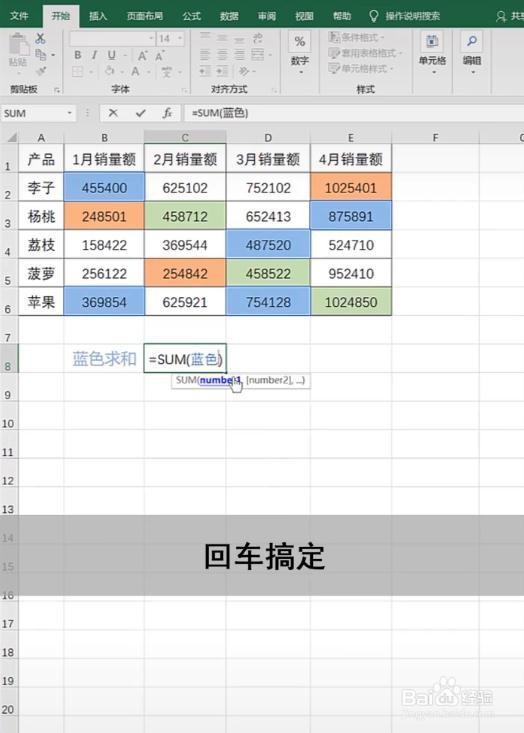
Task: Click the Middle Align icon
Action: 222,37
